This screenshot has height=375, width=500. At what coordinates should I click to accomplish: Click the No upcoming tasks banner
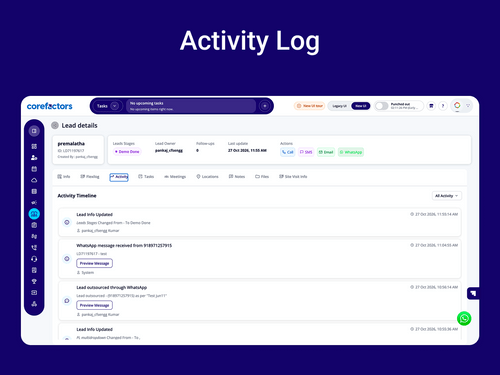pyautogui.click(x=191, y=106)
